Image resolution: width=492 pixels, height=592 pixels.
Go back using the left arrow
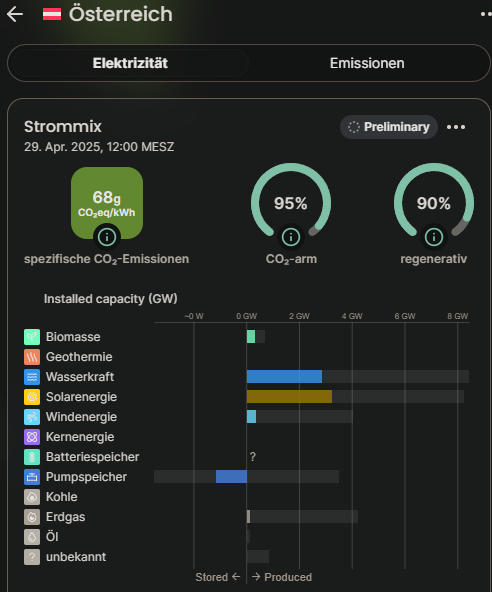[15, 14]
